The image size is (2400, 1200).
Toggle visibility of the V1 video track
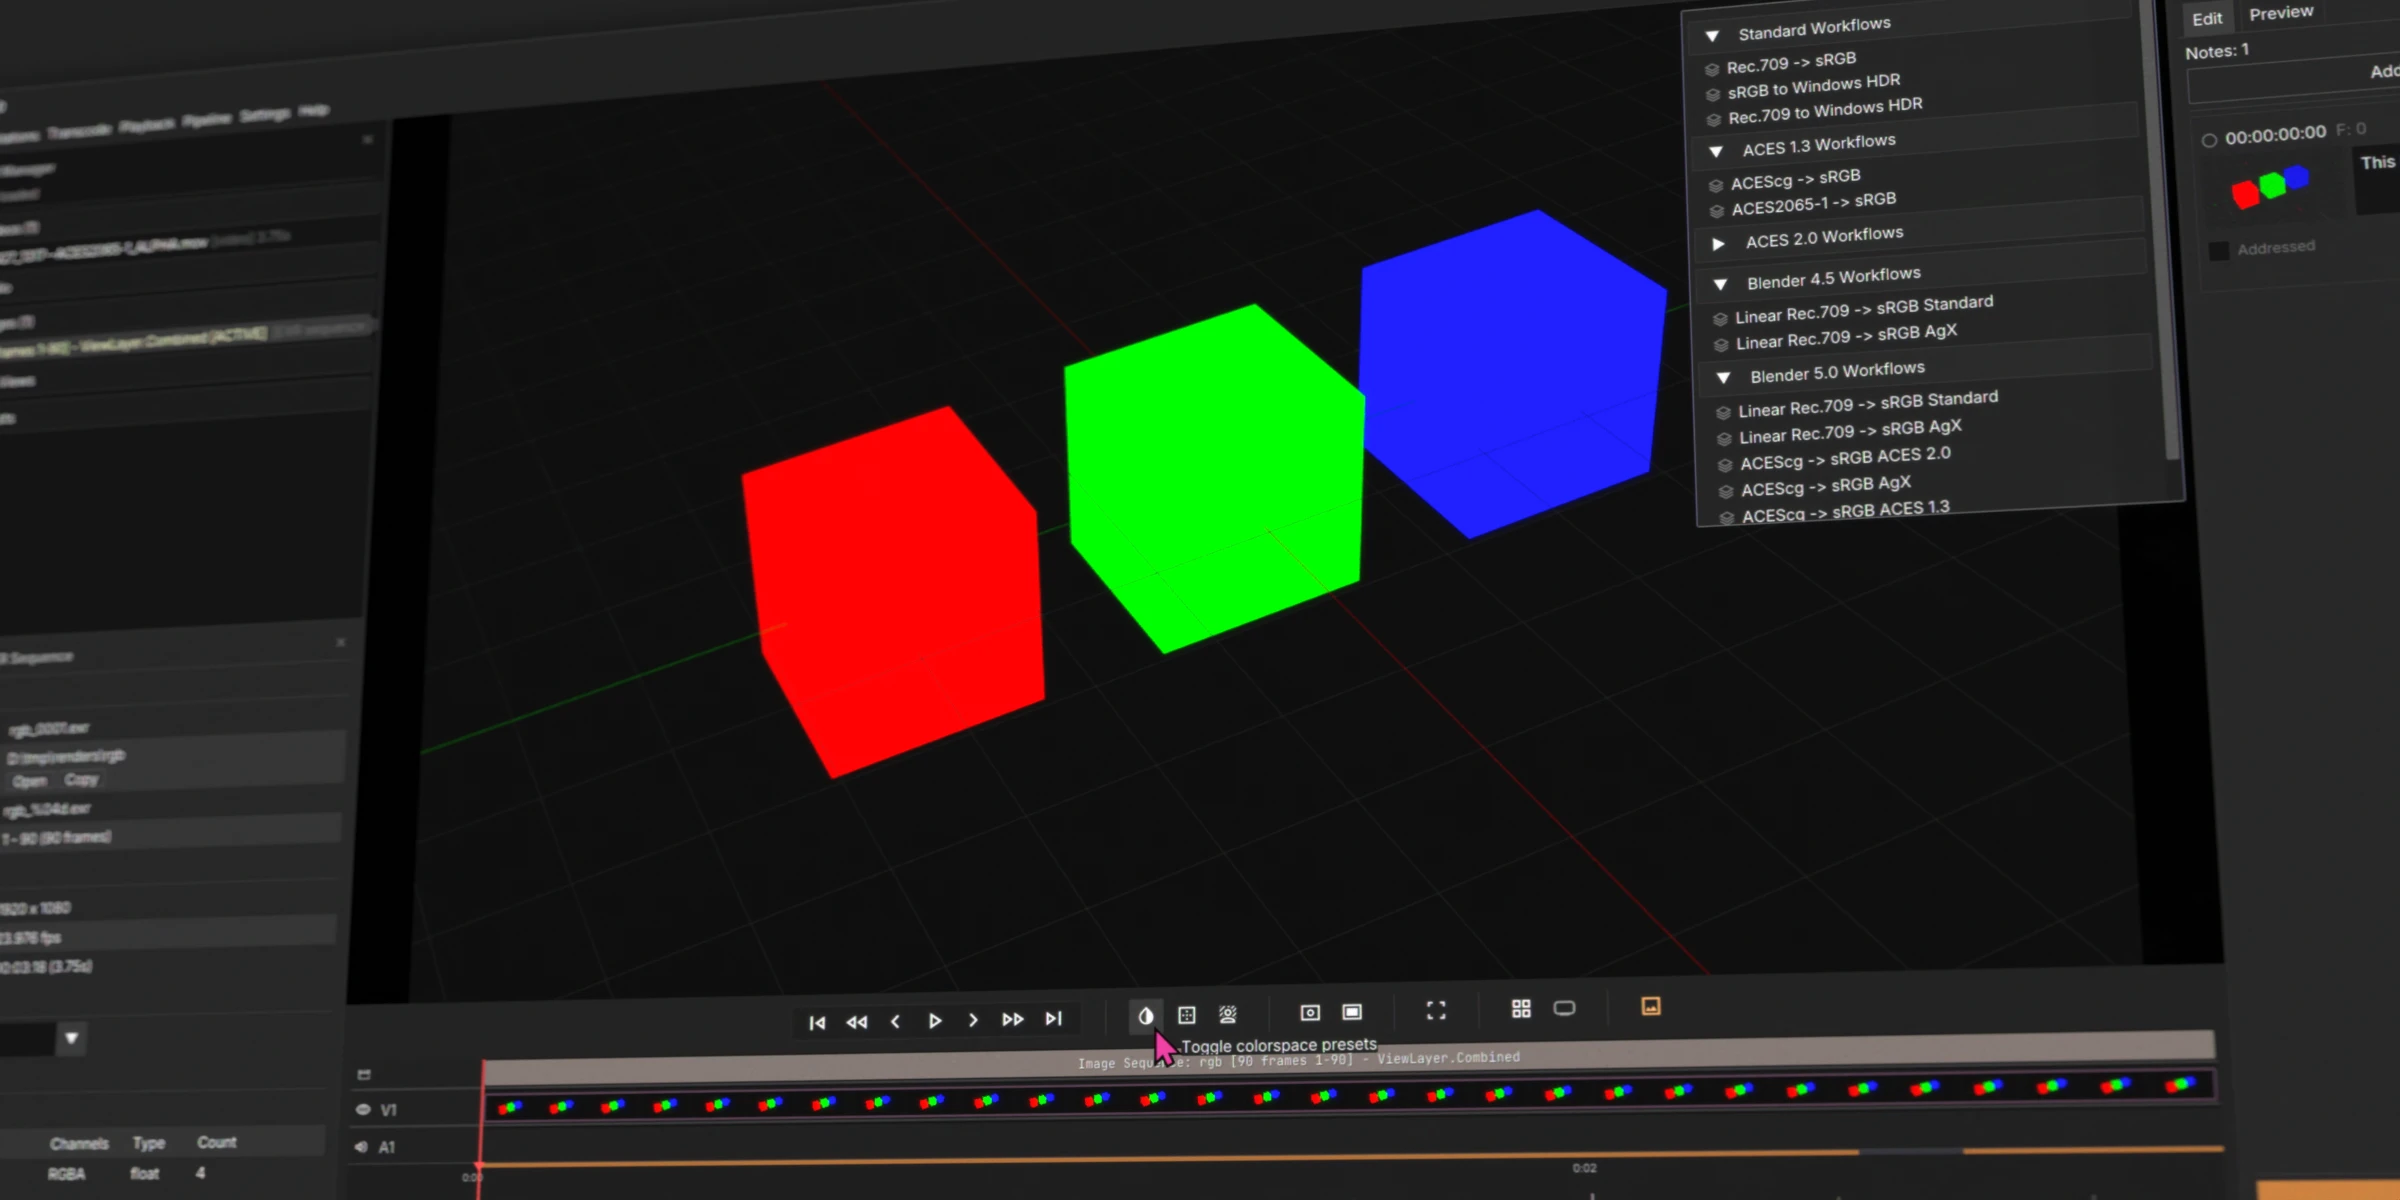[362, 1110]
